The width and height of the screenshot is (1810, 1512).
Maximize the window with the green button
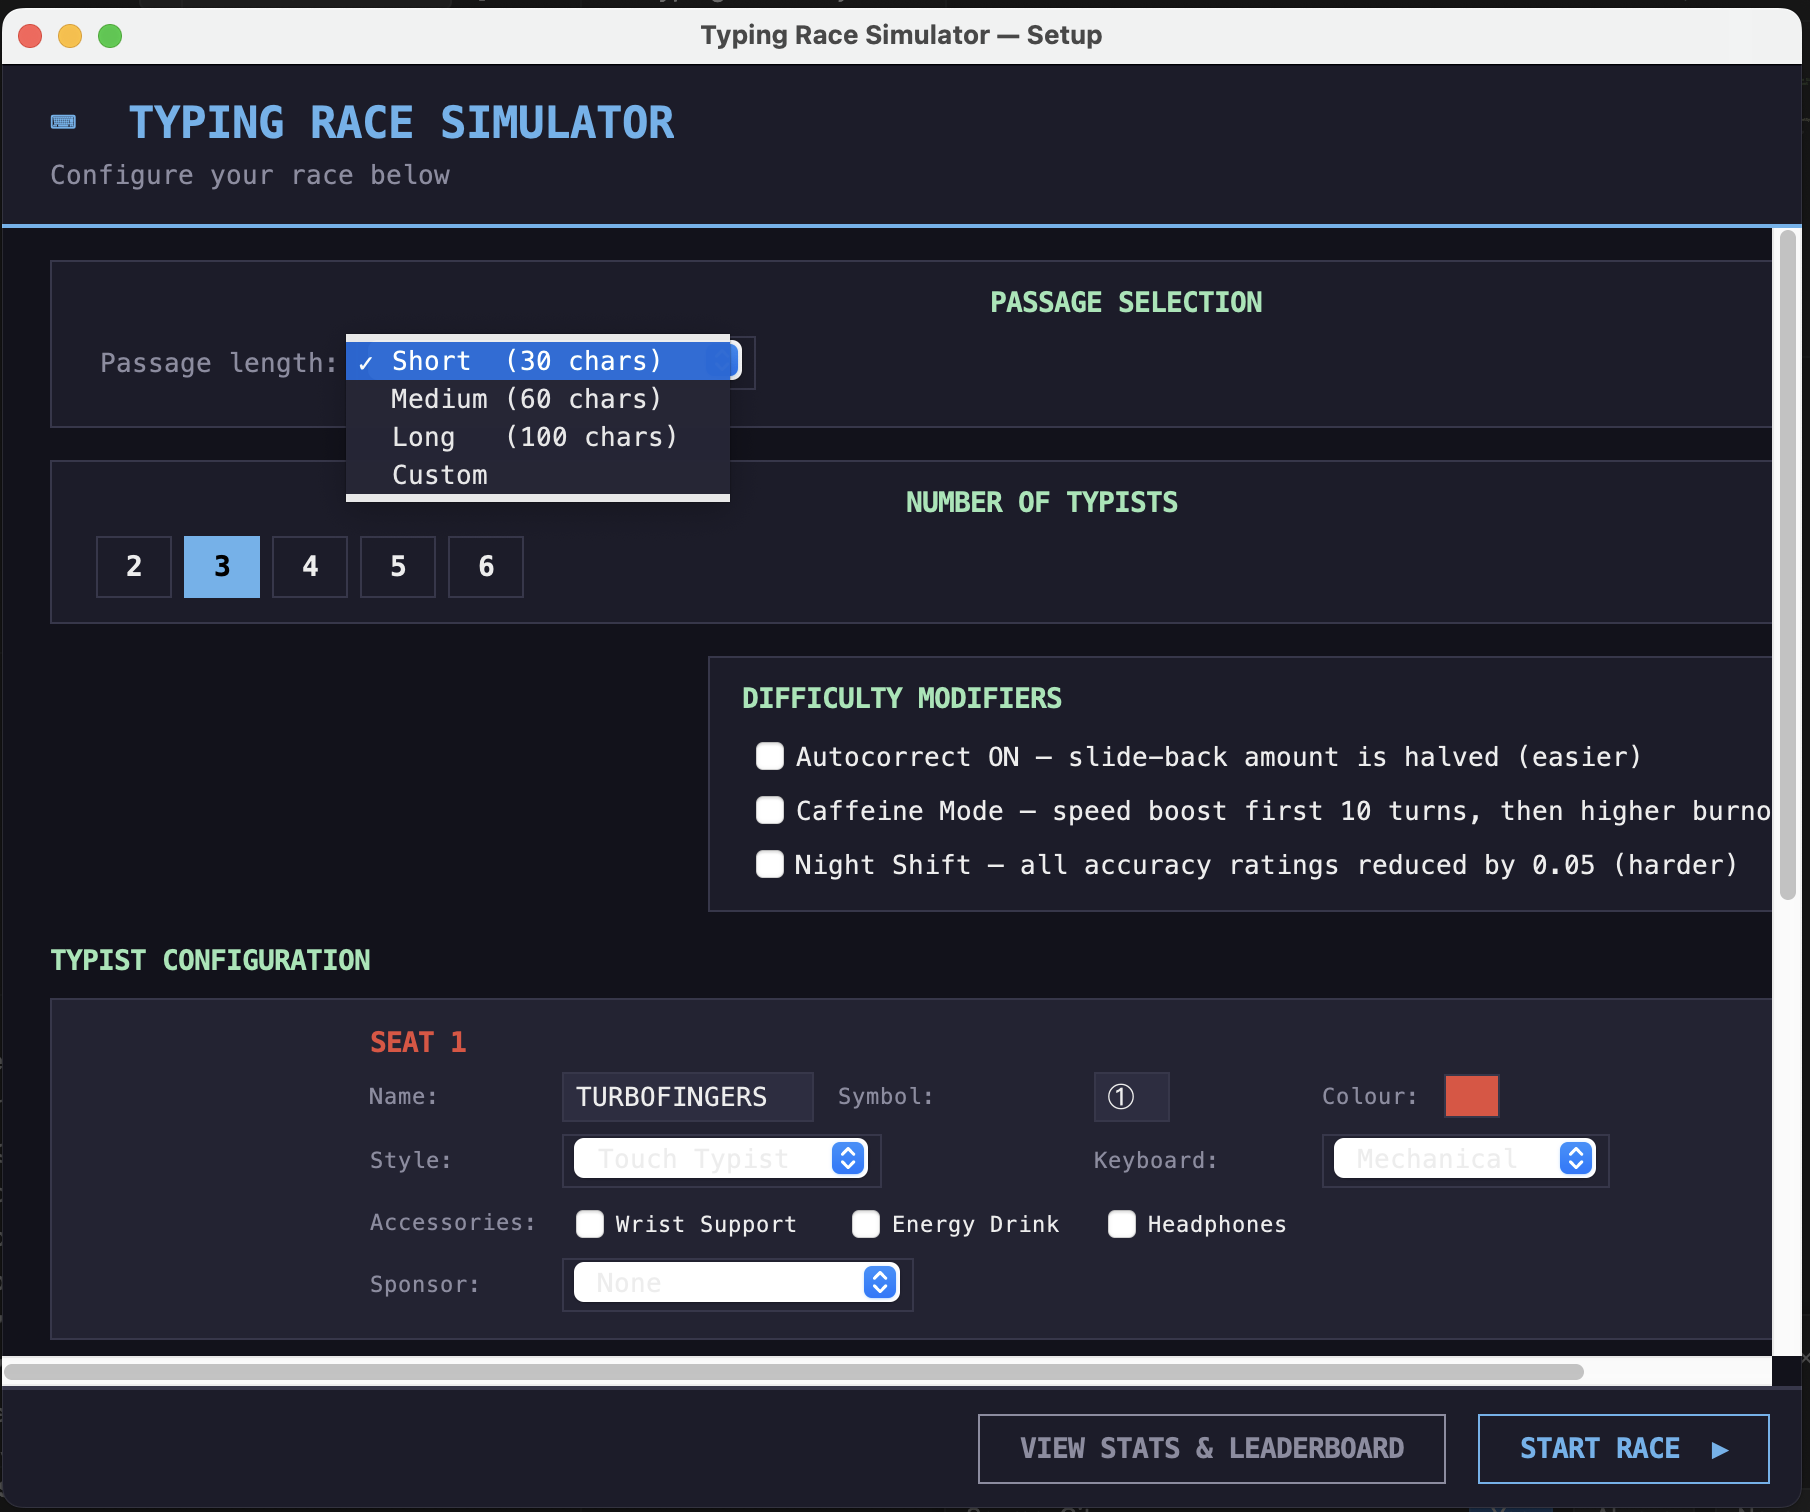(x=110, y=36)
